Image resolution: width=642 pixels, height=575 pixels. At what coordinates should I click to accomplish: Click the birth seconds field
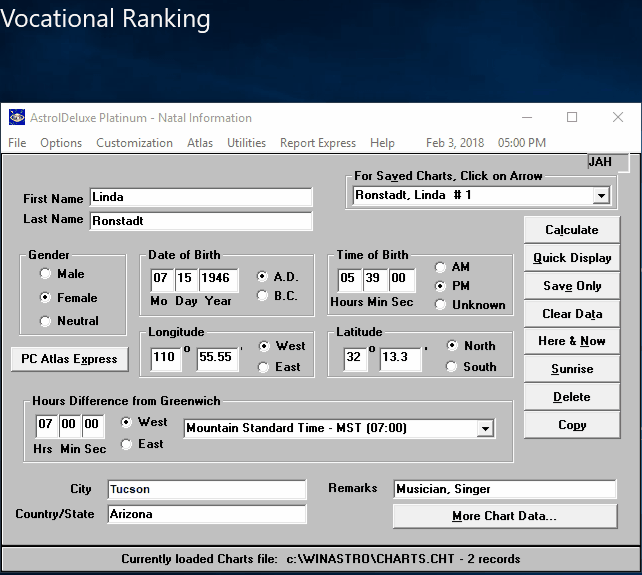coord(401,280)
